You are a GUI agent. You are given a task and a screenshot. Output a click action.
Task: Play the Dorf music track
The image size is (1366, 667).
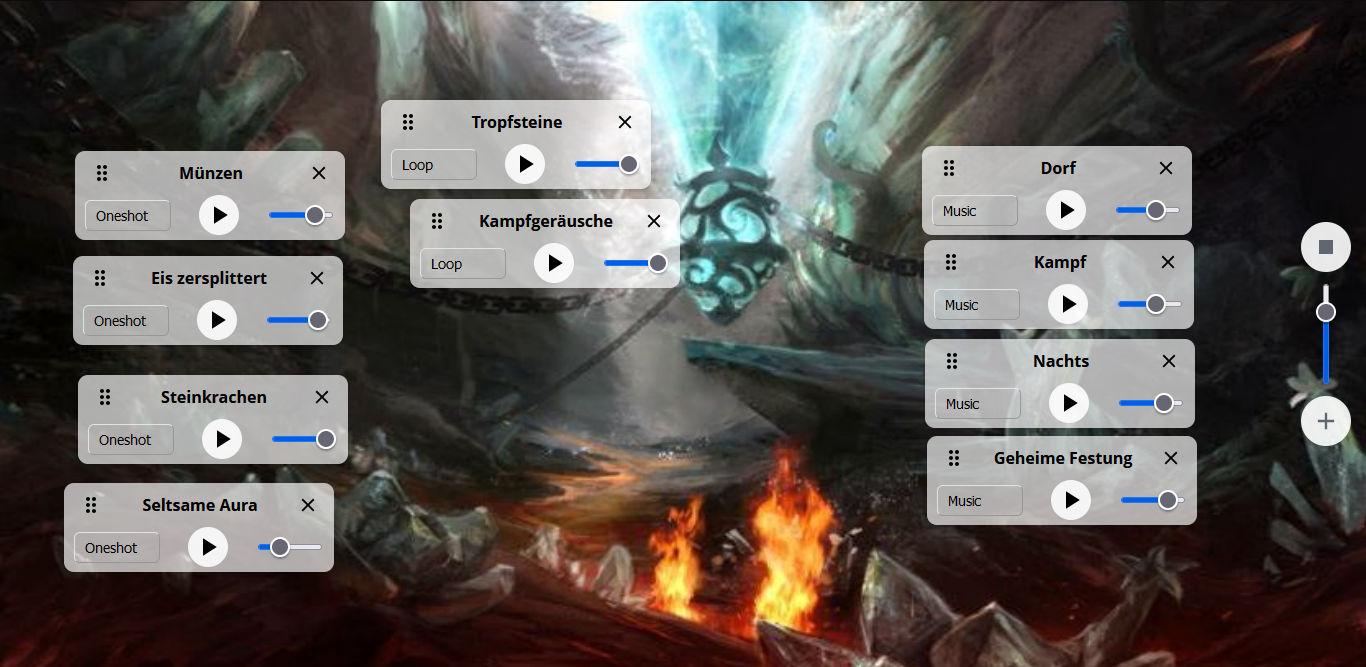pyautogui.click(x=1066, y=210)
